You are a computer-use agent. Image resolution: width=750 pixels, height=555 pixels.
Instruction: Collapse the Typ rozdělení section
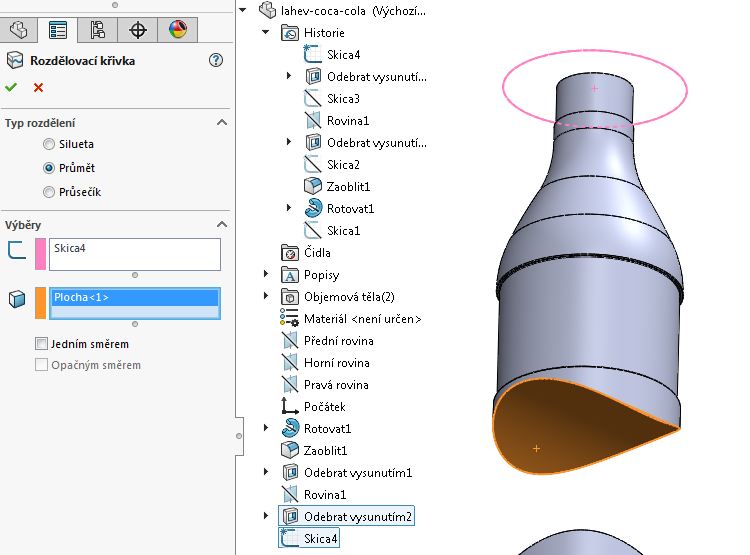coord(221,122)
